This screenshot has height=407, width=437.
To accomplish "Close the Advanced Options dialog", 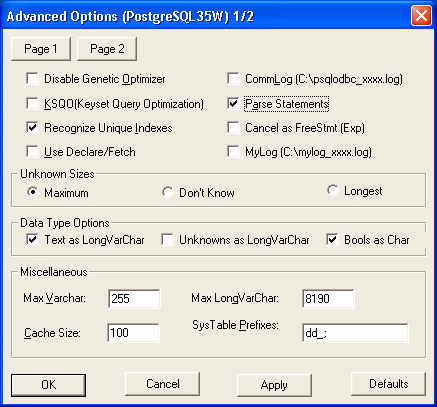I will pyautogui.click(x=421, y=16).
